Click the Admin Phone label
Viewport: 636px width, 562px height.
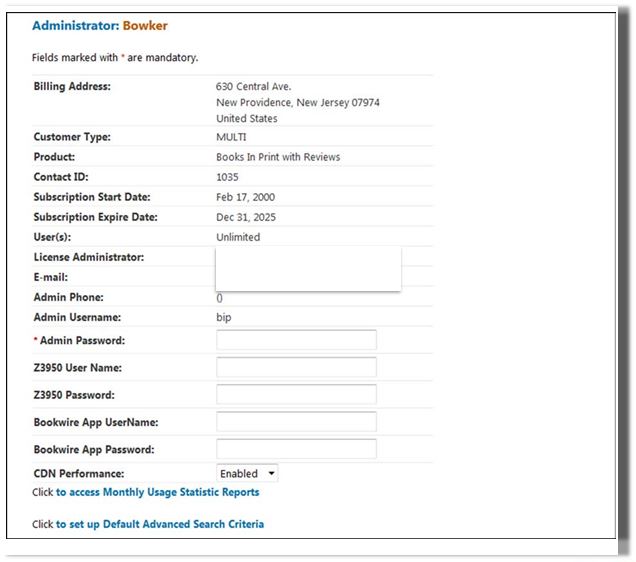click(x=69, y=297)
